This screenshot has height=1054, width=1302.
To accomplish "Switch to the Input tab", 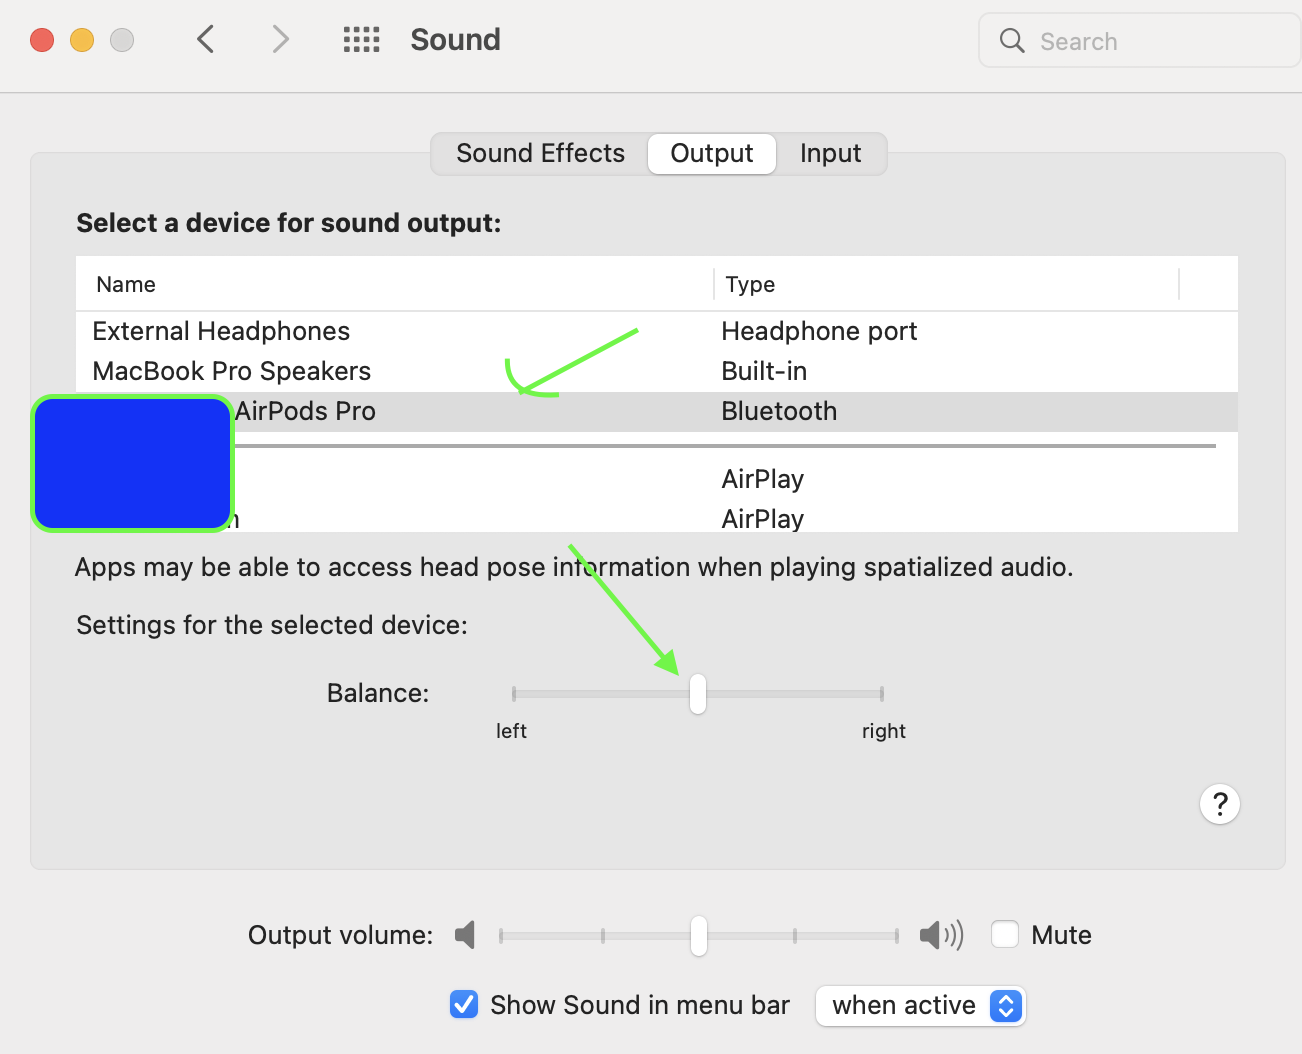I will [830, 154].
